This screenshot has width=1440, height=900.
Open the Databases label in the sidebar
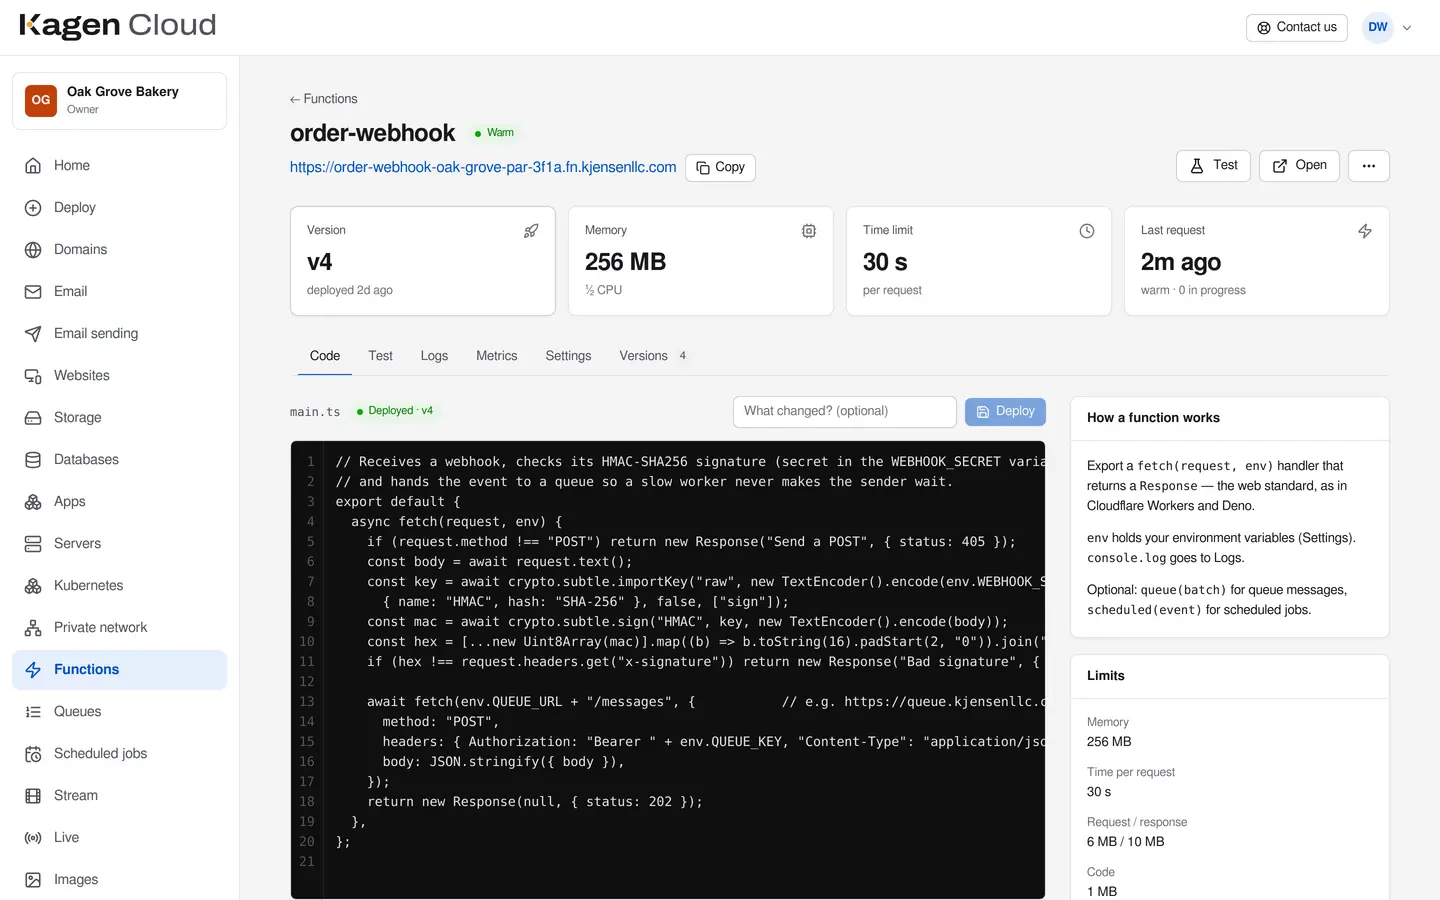pos(86,460)
